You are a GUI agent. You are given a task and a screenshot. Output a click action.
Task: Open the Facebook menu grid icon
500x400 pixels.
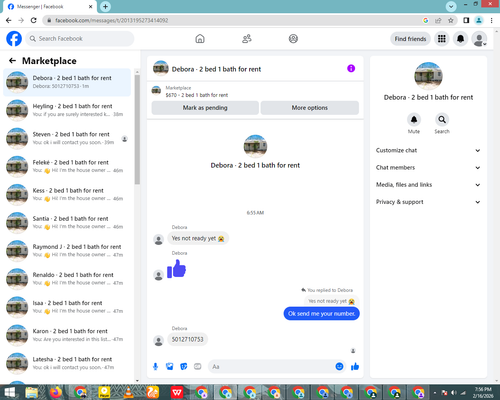tap(442, 39)
